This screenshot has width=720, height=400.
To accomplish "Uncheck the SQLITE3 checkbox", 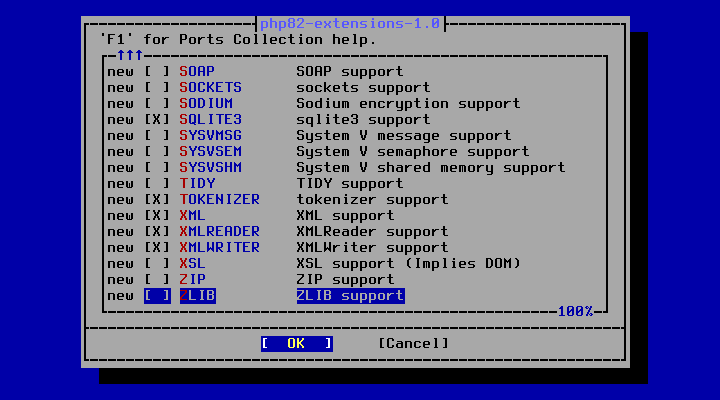I will click(x=157, y=120).
